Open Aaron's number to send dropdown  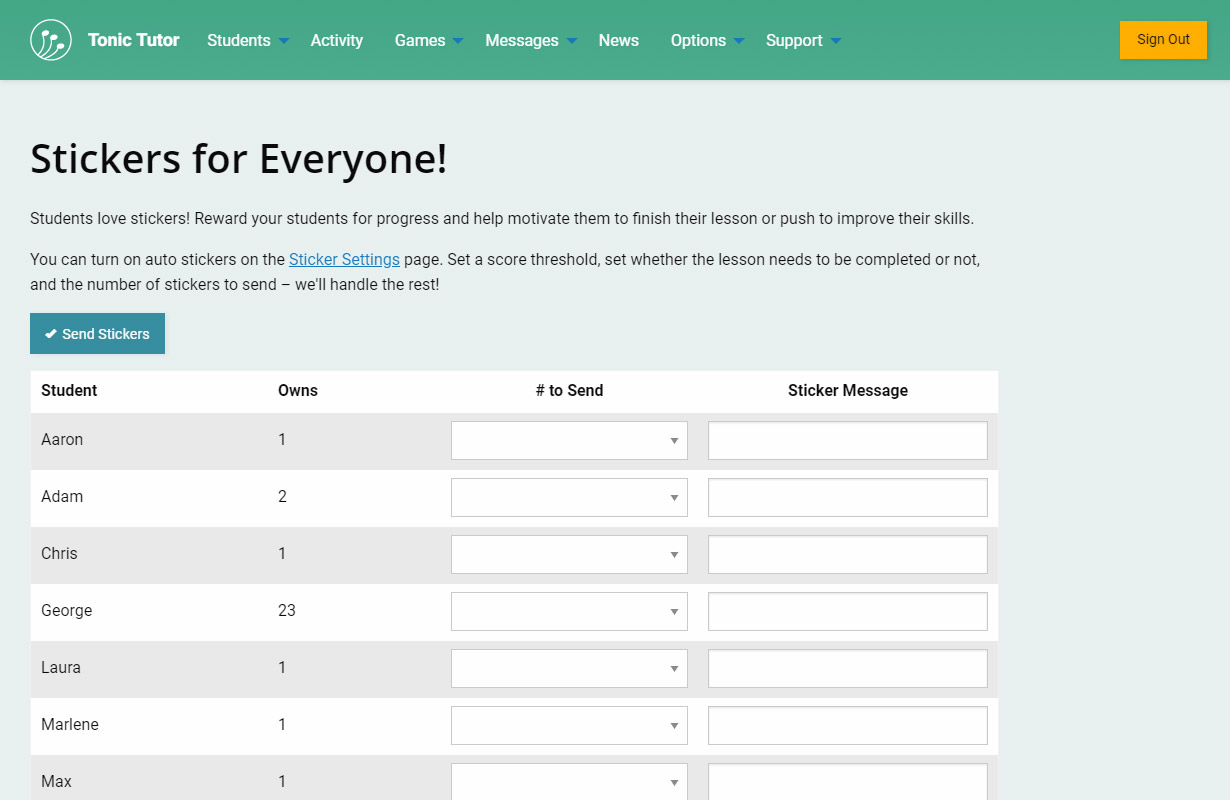(569, 440)
